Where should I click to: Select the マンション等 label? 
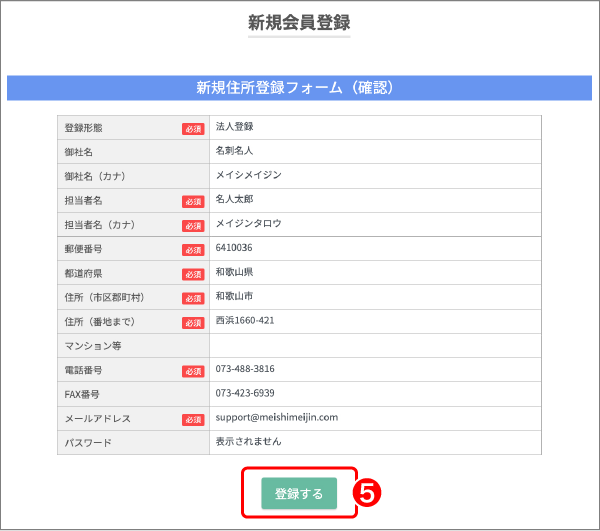tap(93, 346)
